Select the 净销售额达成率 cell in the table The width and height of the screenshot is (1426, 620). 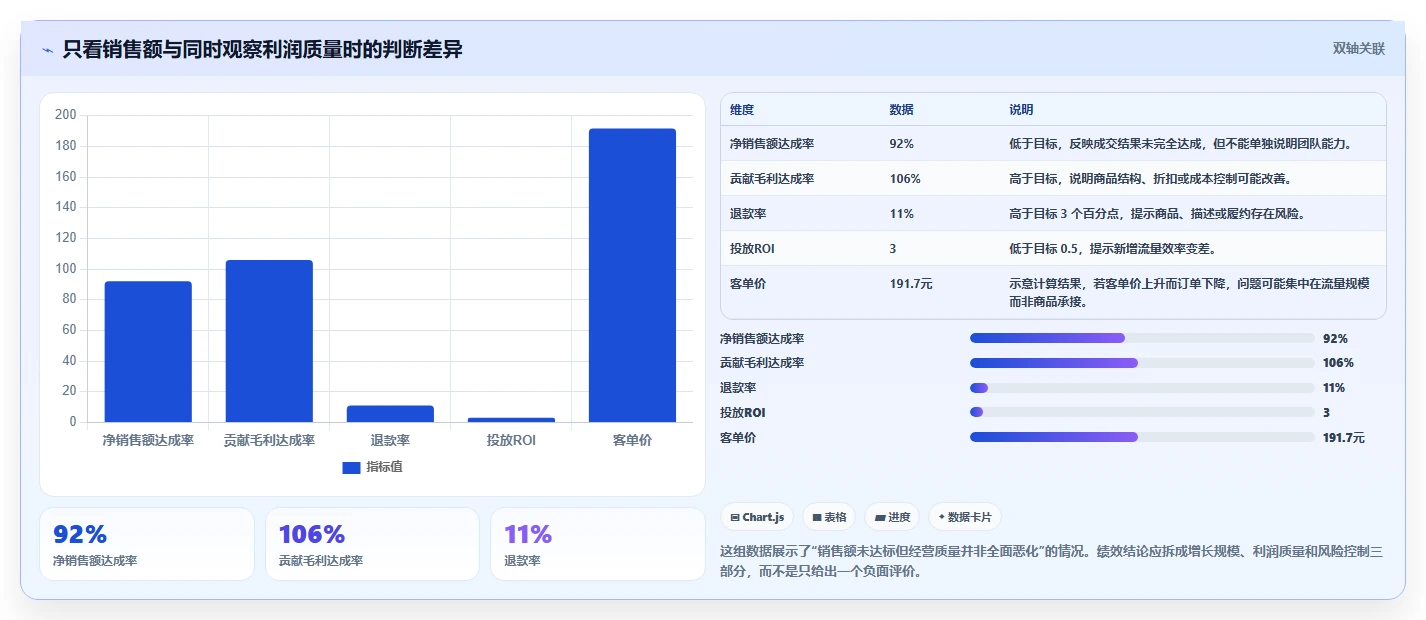[x=772, y=144]
